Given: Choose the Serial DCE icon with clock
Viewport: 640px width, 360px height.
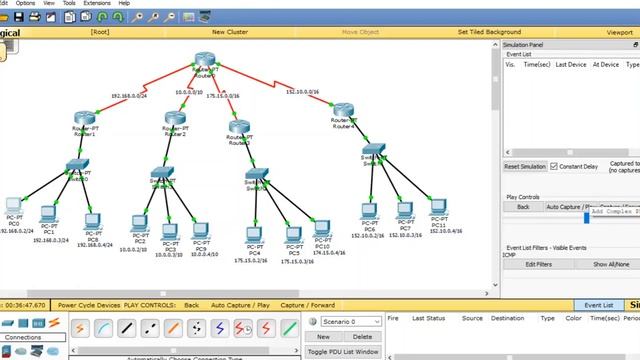Looking at the screenshot, I should [x=243, y=328].
